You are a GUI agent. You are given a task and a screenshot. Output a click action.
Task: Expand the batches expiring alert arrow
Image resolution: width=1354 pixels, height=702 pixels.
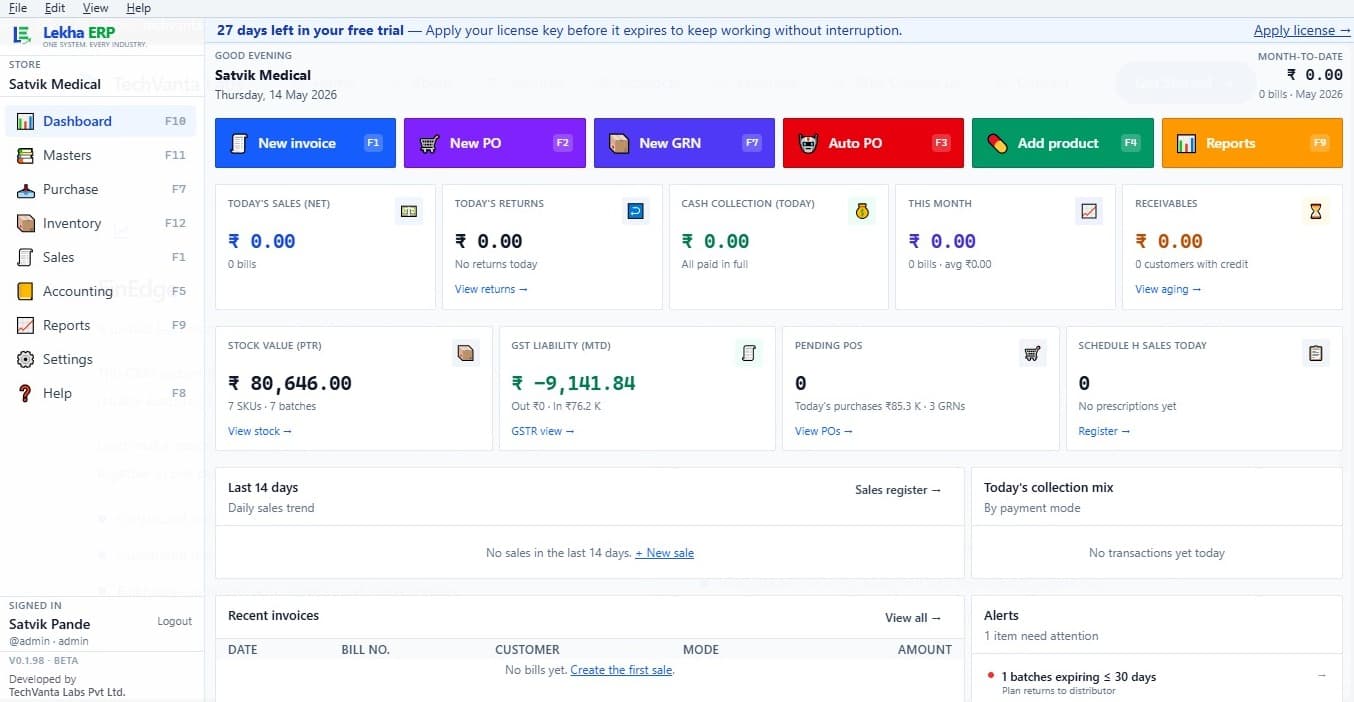pyautogui.click(x=1321, y=676)
